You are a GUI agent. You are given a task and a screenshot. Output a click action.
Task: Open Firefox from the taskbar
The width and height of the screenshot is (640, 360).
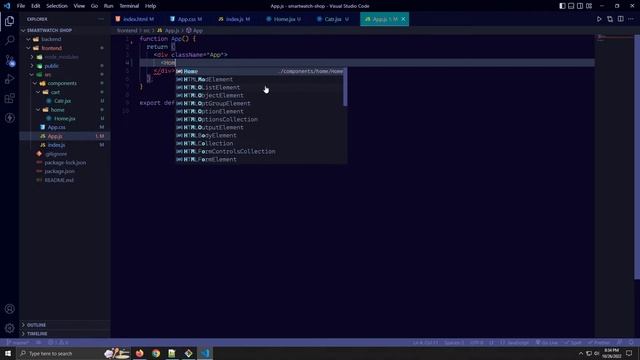point(140,353)
